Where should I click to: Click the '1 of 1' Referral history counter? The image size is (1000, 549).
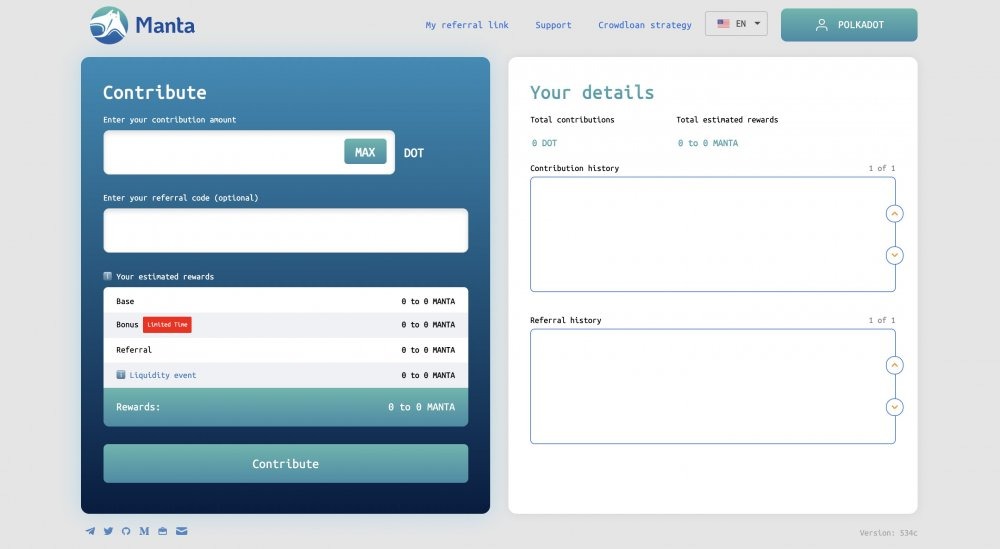(881, 320)
